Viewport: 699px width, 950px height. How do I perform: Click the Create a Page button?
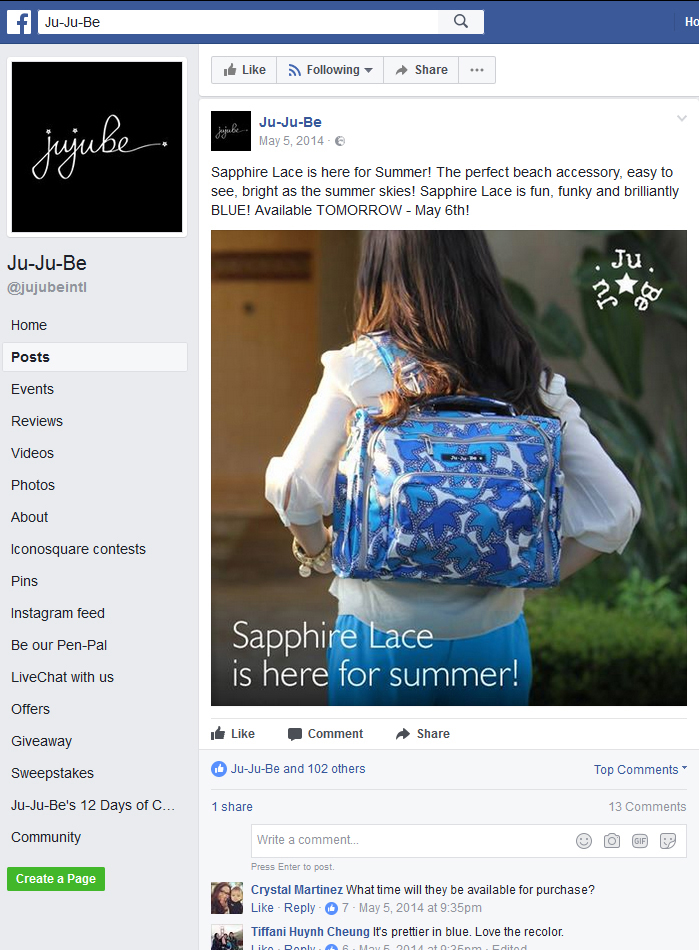56,879
